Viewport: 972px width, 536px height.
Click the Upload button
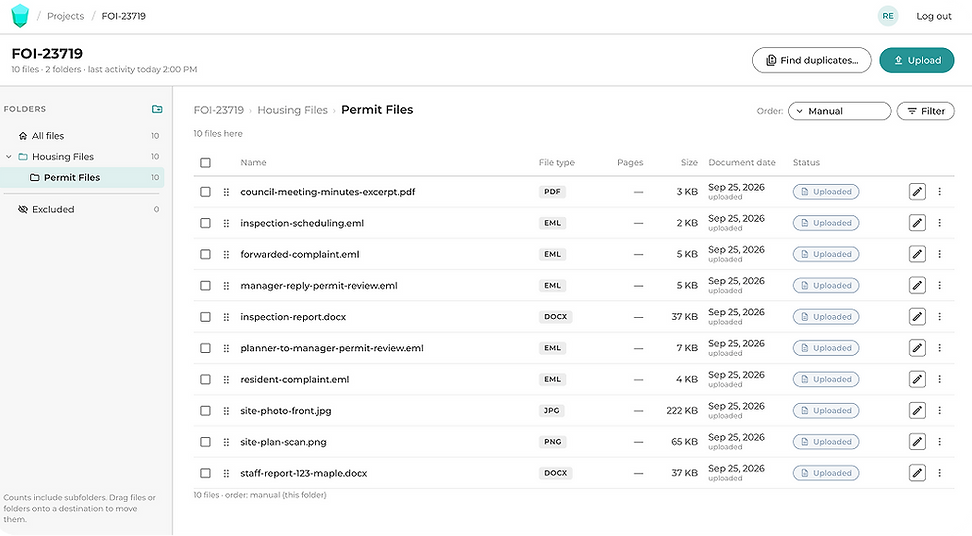(916, 60)
